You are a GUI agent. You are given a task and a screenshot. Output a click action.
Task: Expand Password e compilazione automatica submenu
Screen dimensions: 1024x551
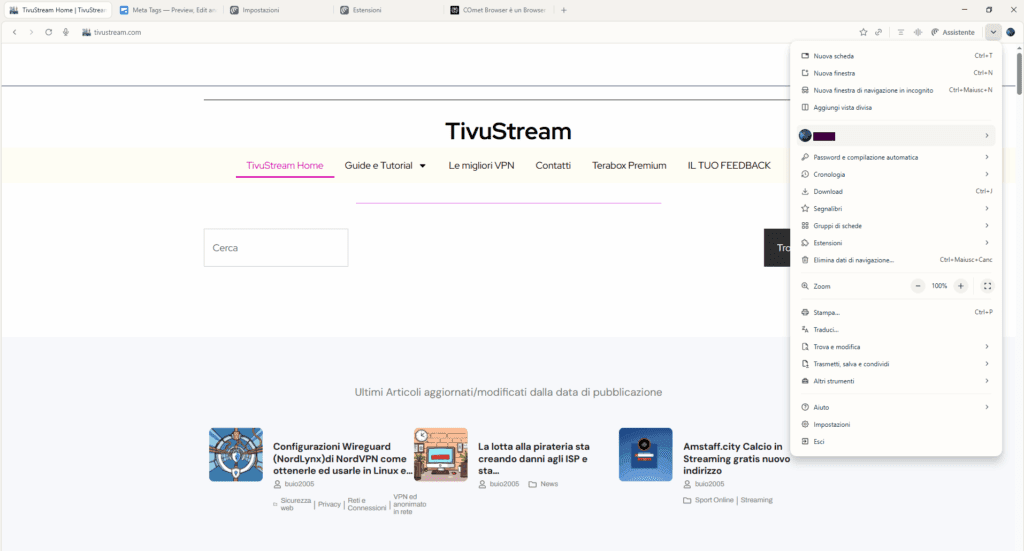(x=896, y=157)
